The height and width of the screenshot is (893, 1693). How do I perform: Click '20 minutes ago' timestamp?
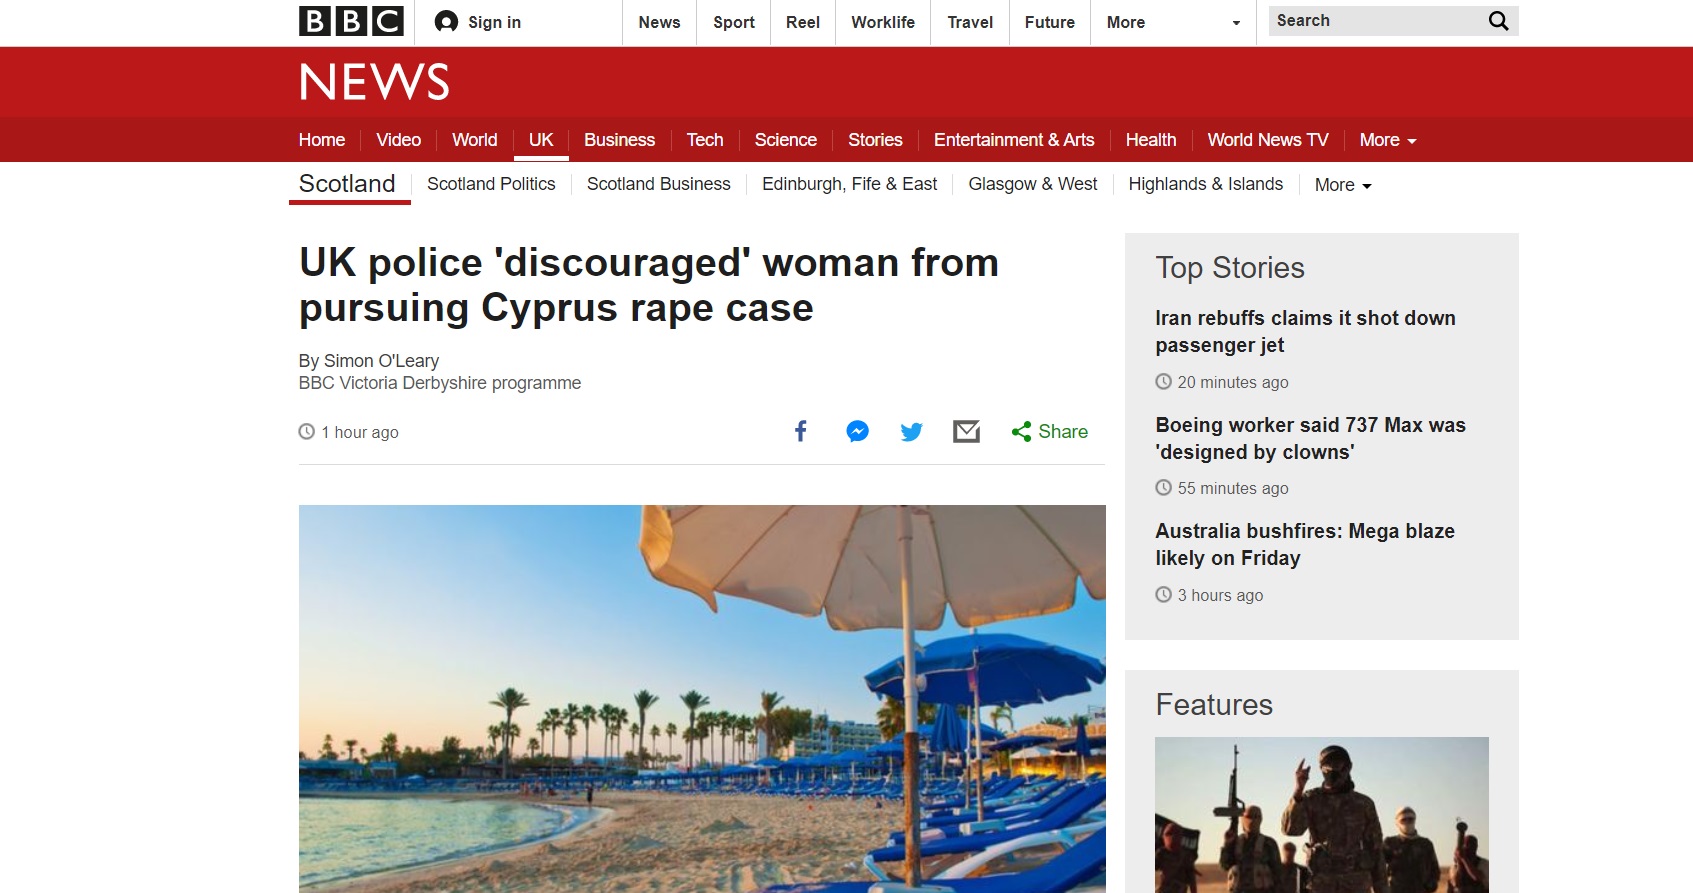[1233, 382]
